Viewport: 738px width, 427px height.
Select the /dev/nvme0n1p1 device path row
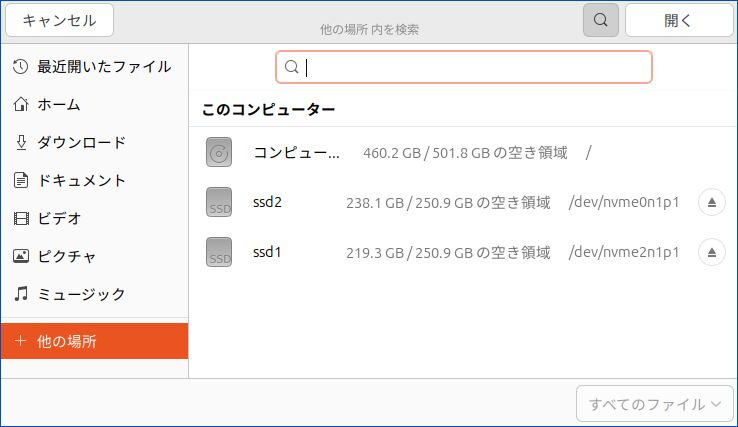623,202
